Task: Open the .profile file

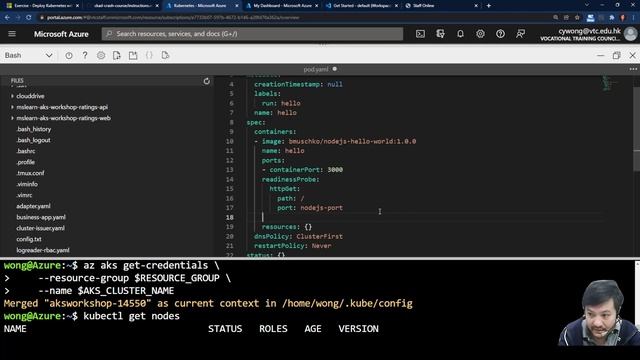Action: tap(25, 162)
